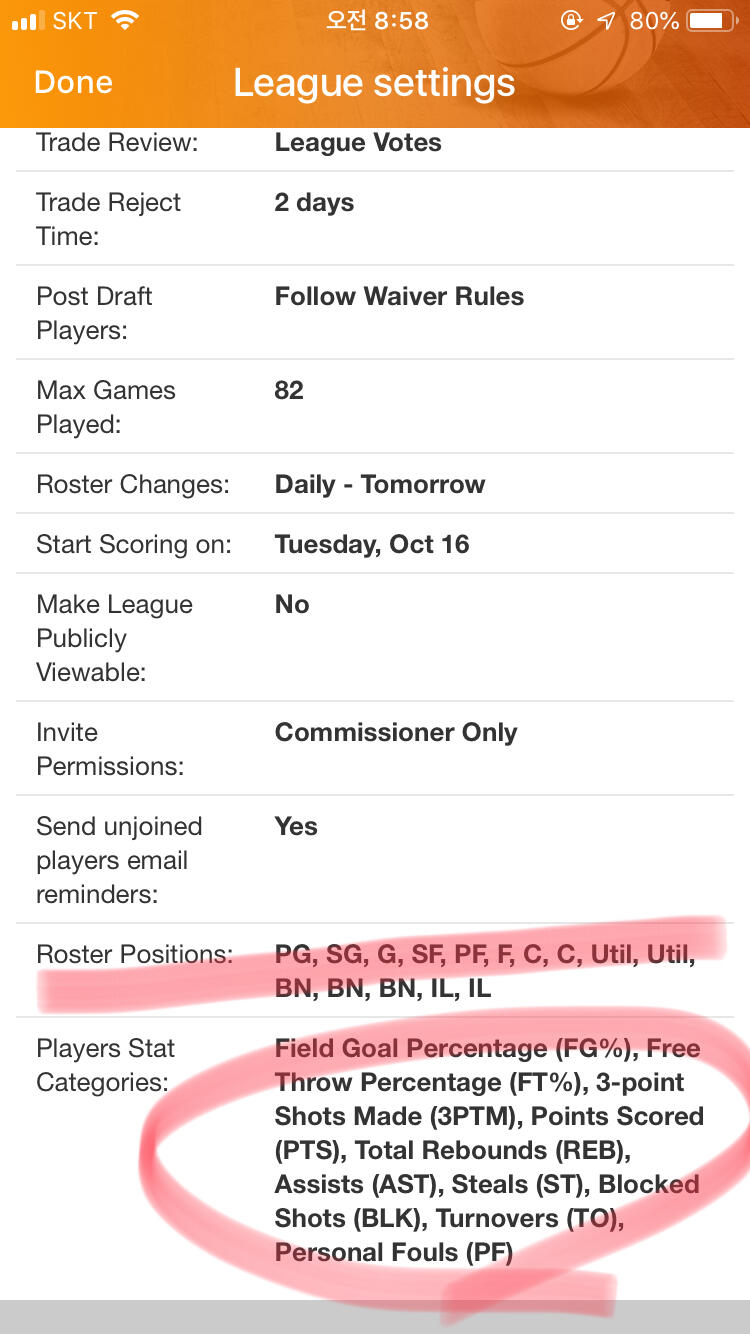Tap the battery icon in status bar

tap(713, 21)
